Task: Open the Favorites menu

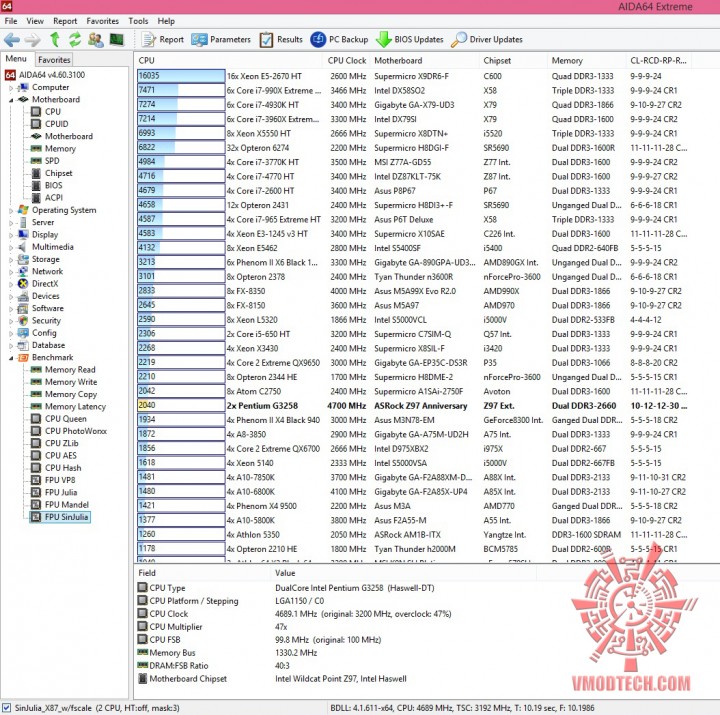Action: (x=102, y=21)
